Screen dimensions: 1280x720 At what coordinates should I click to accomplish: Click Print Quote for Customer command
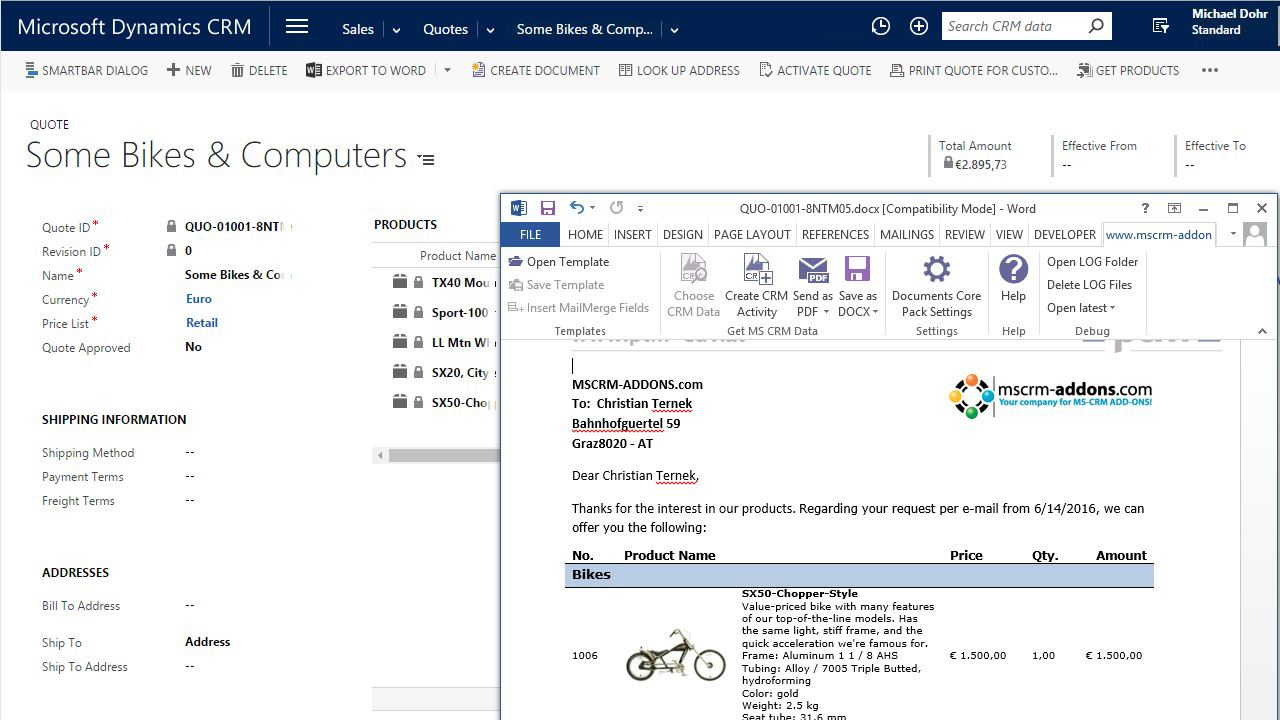(x=974, y=70)
